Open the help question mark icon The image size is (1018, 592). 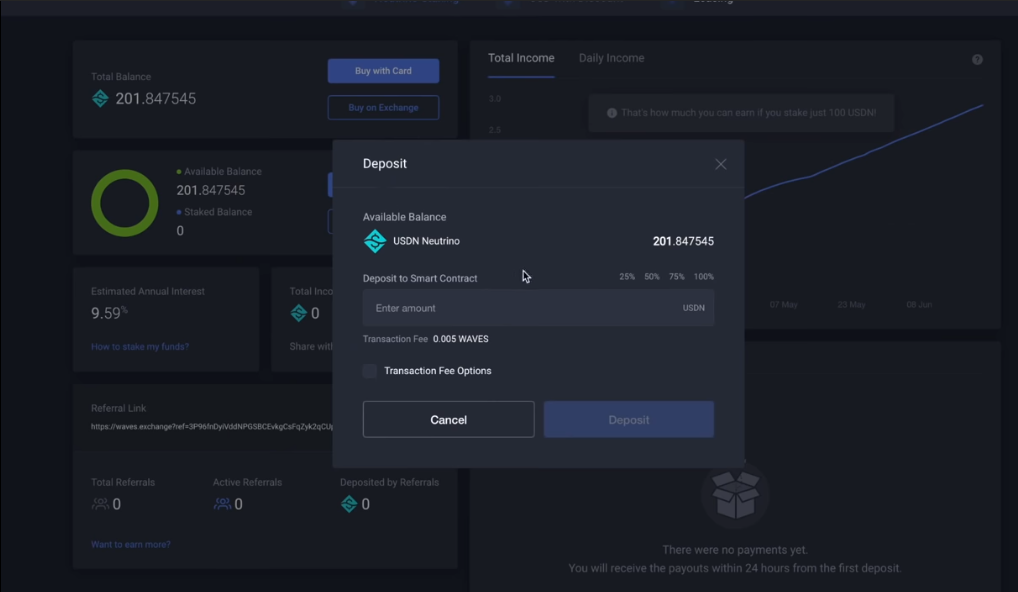977,60
